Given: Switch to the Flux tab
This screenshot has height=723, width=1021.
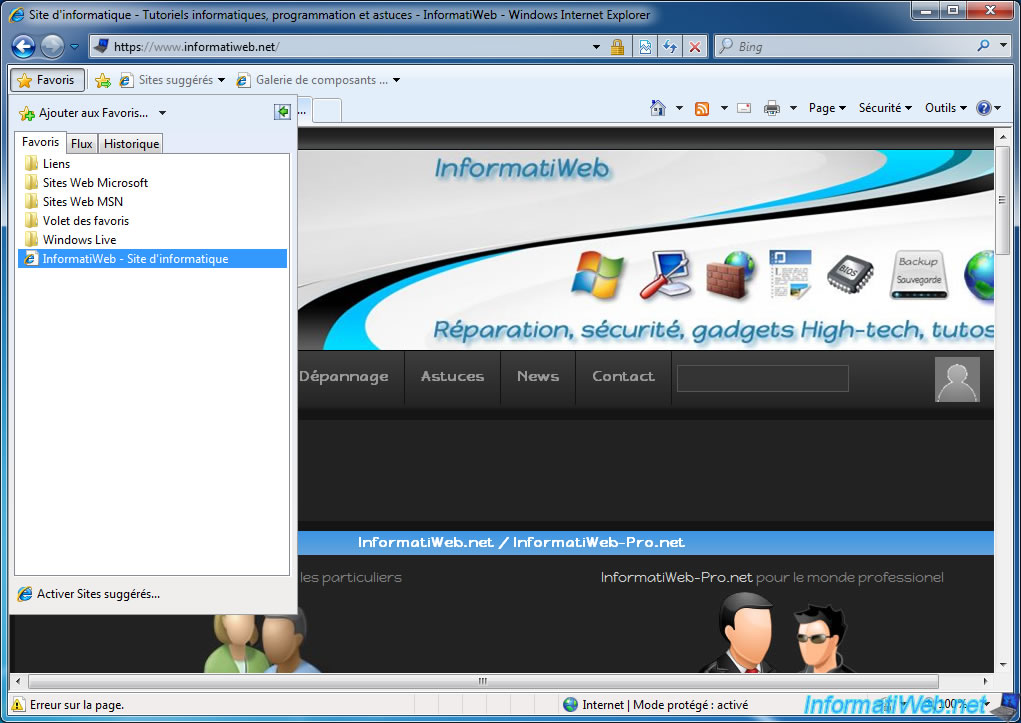Looking at the screenshot, I should 81,143.
